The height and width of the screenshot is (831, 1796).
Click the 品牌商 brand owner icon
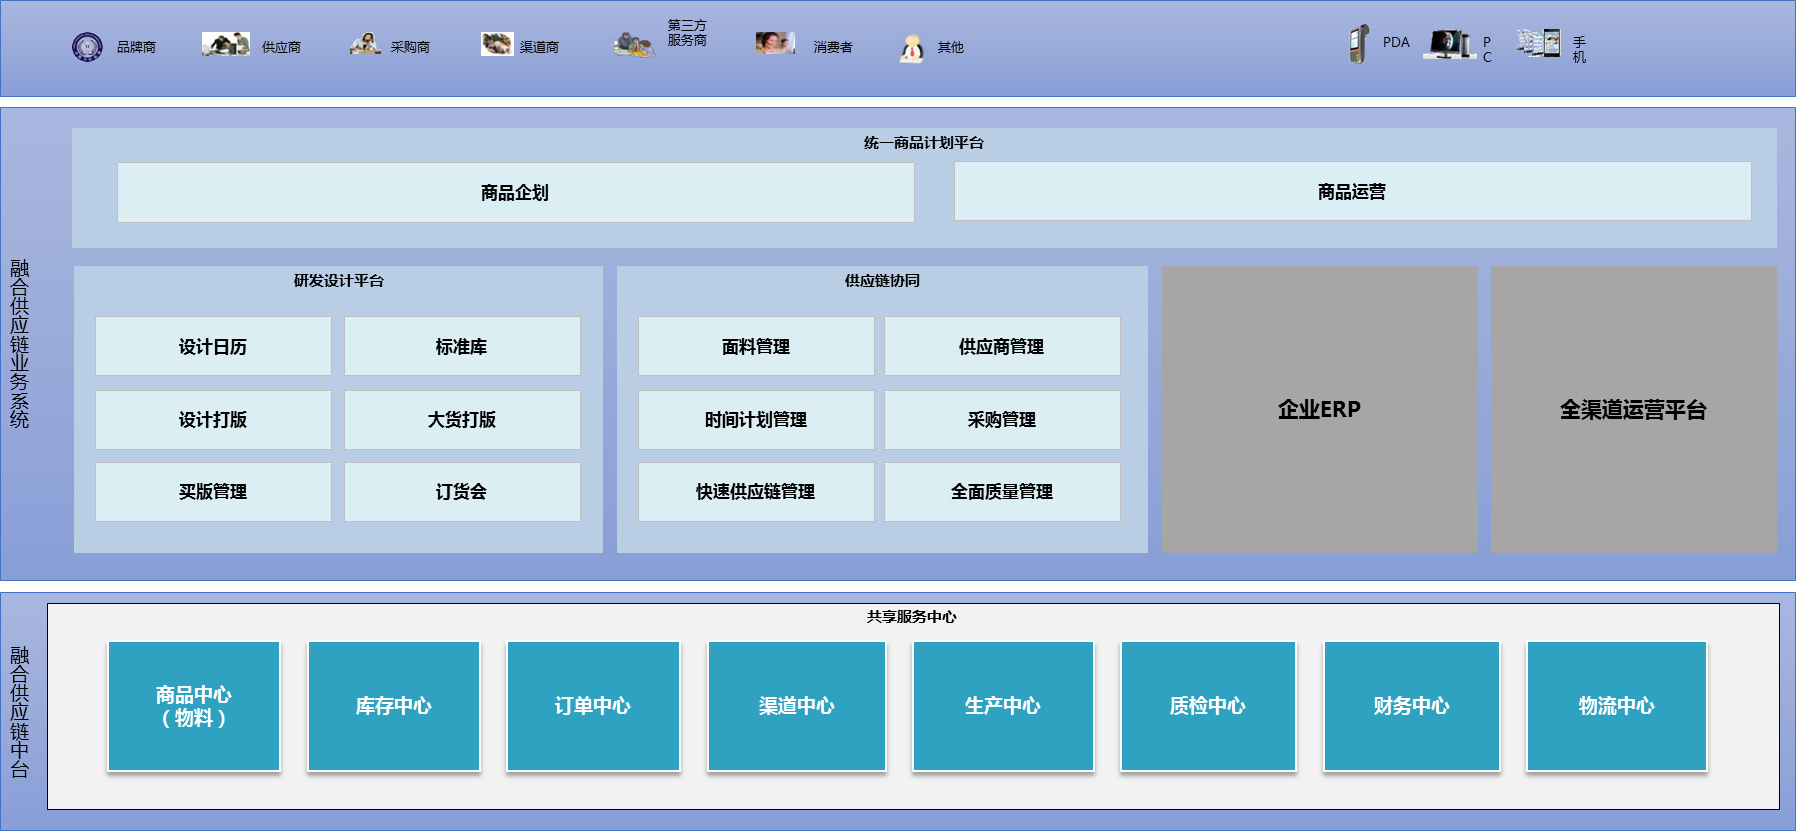87,46
